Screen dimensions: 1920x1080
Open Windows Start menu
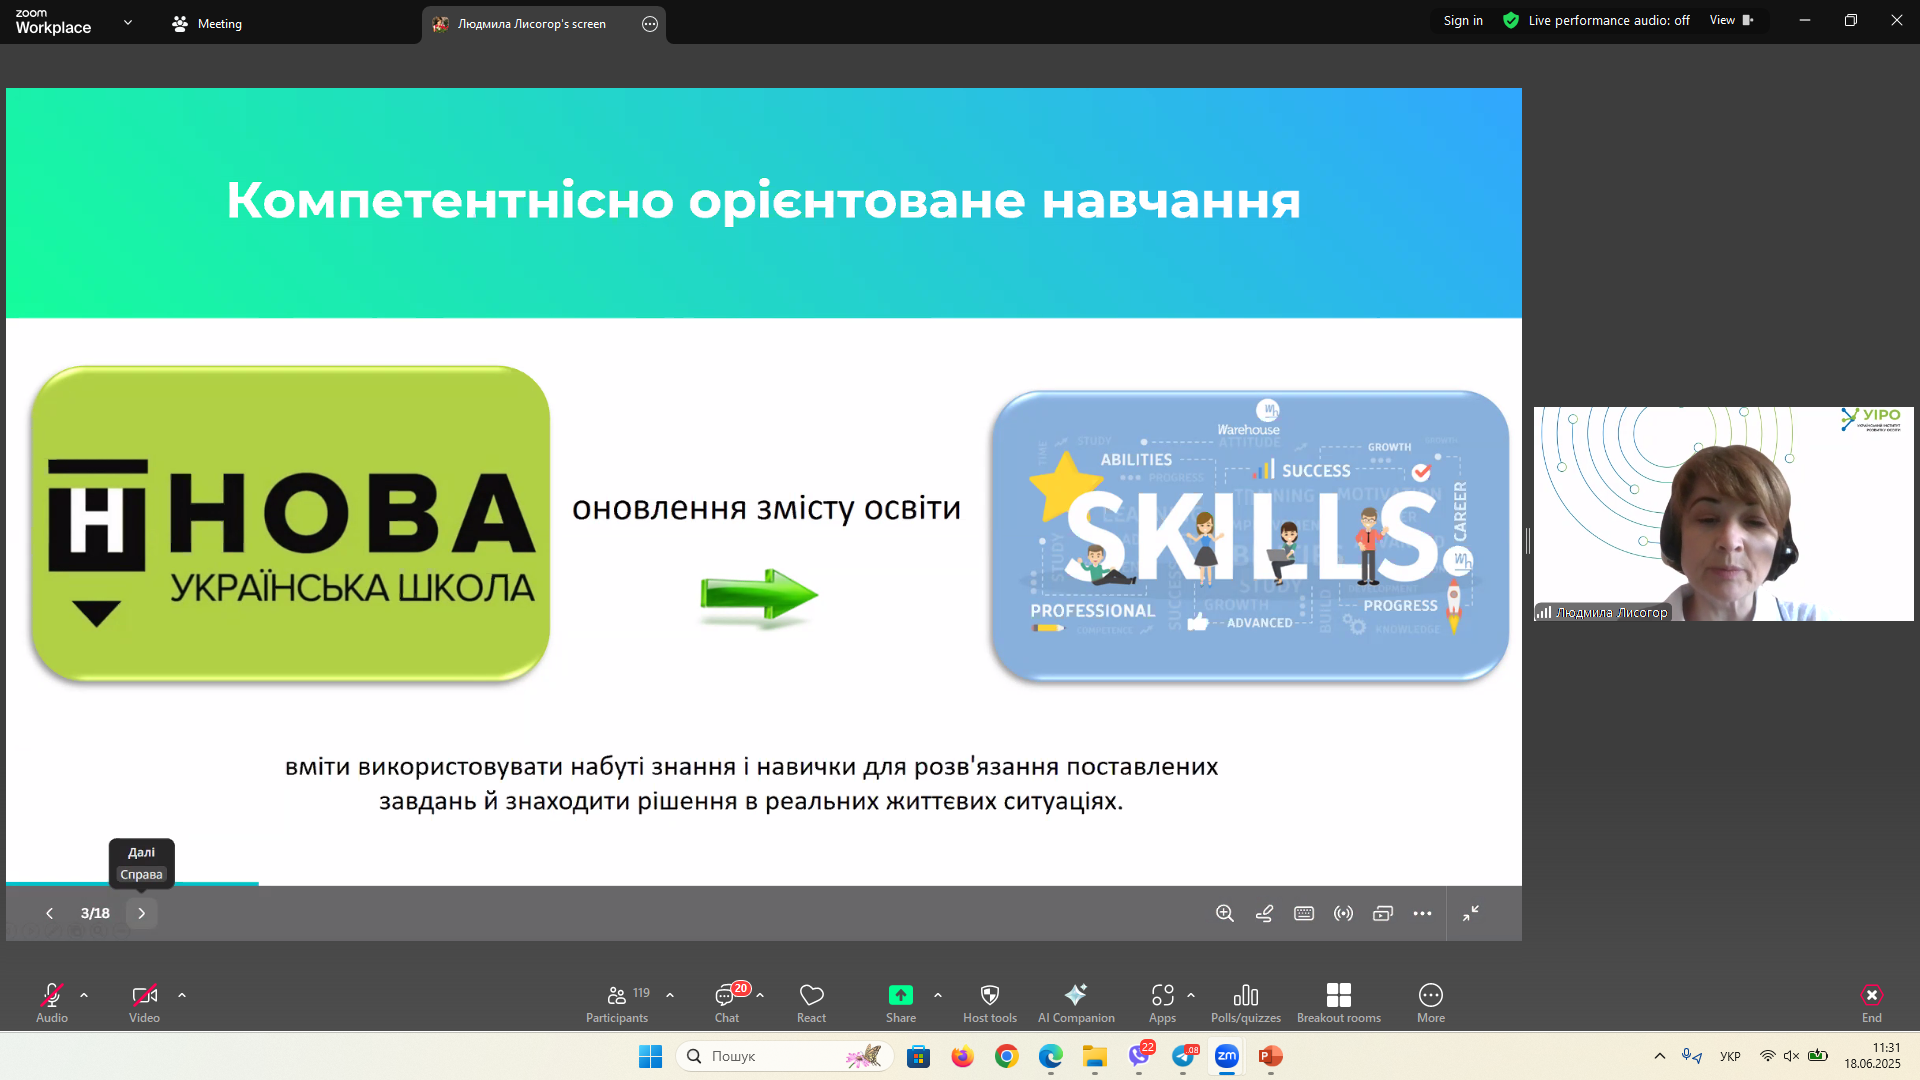650,1056
